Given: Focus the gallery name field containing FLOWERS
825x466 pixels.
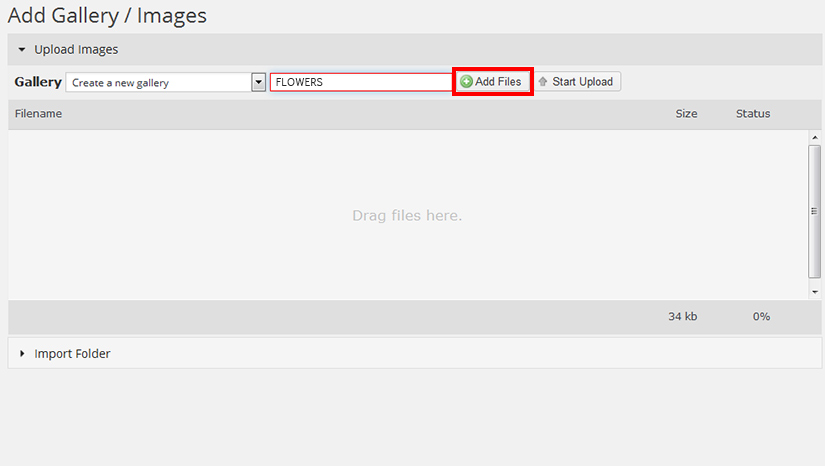Looking at the screenshot, I should (360, 82).
